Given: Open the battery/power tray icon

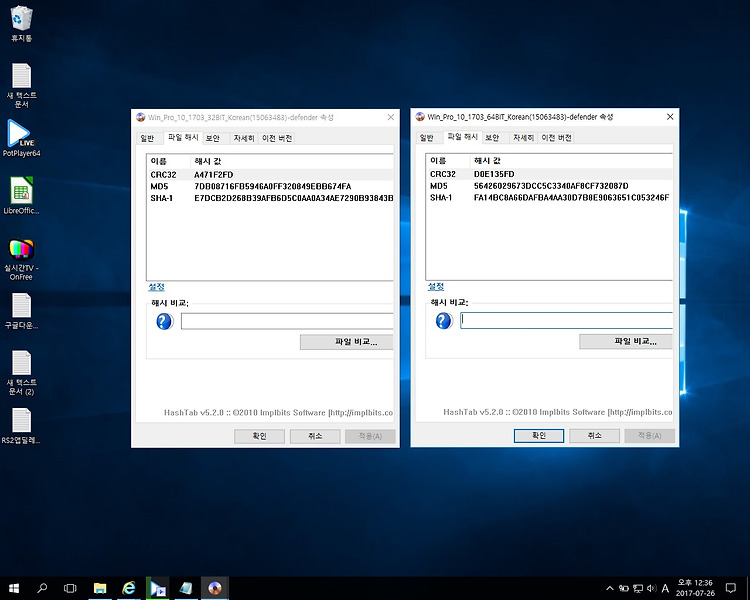Looking at the screenshot, I should point(624,588).
